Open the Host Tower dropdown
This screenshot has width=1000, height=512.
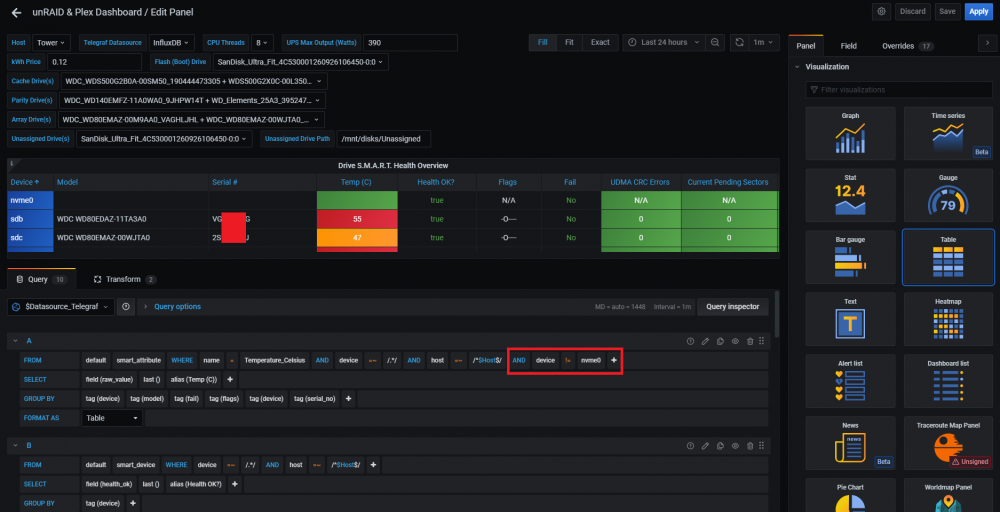pos(51,43)
